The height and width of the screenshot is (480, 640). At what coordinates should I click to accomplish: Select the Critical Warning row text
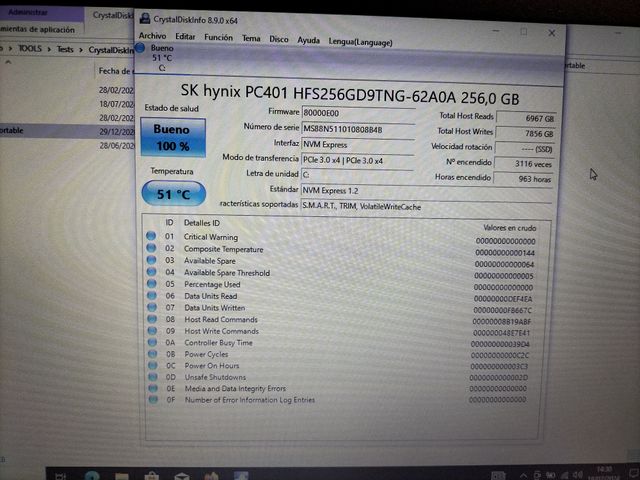click(x=211, y=237)
